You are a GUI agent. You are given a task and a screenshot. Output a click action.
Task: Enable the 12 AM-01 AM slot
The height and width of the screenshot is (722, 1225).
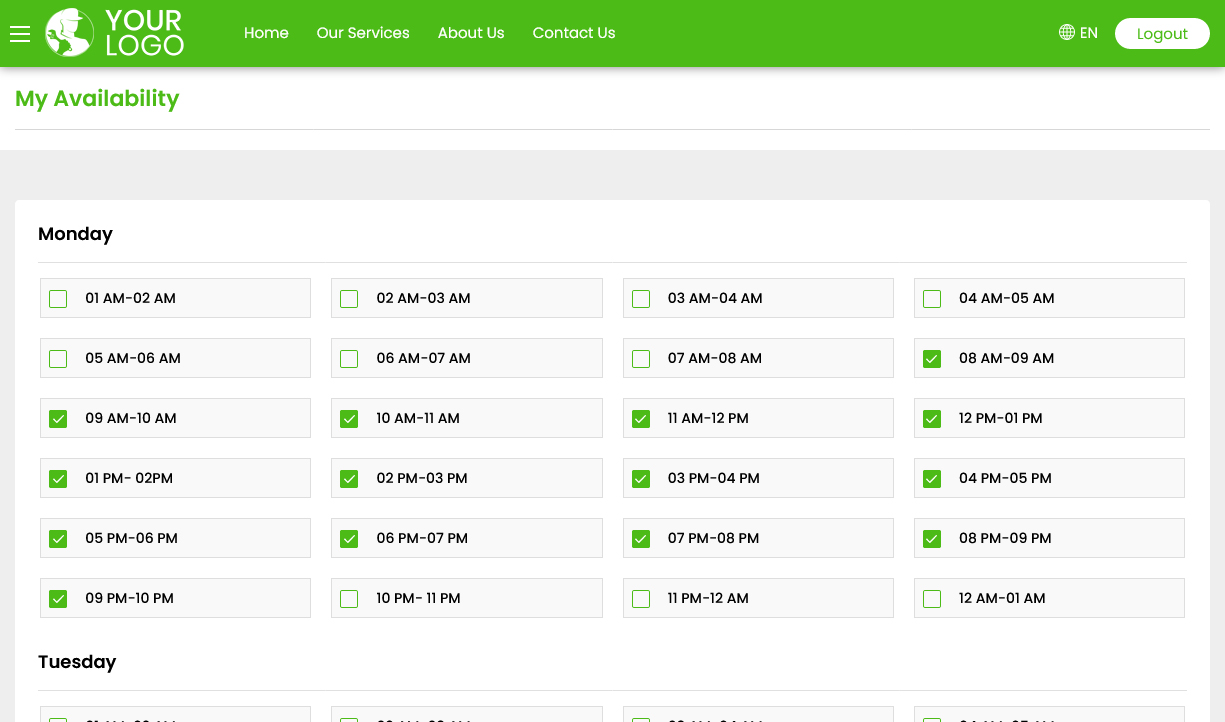coord(931,598)
